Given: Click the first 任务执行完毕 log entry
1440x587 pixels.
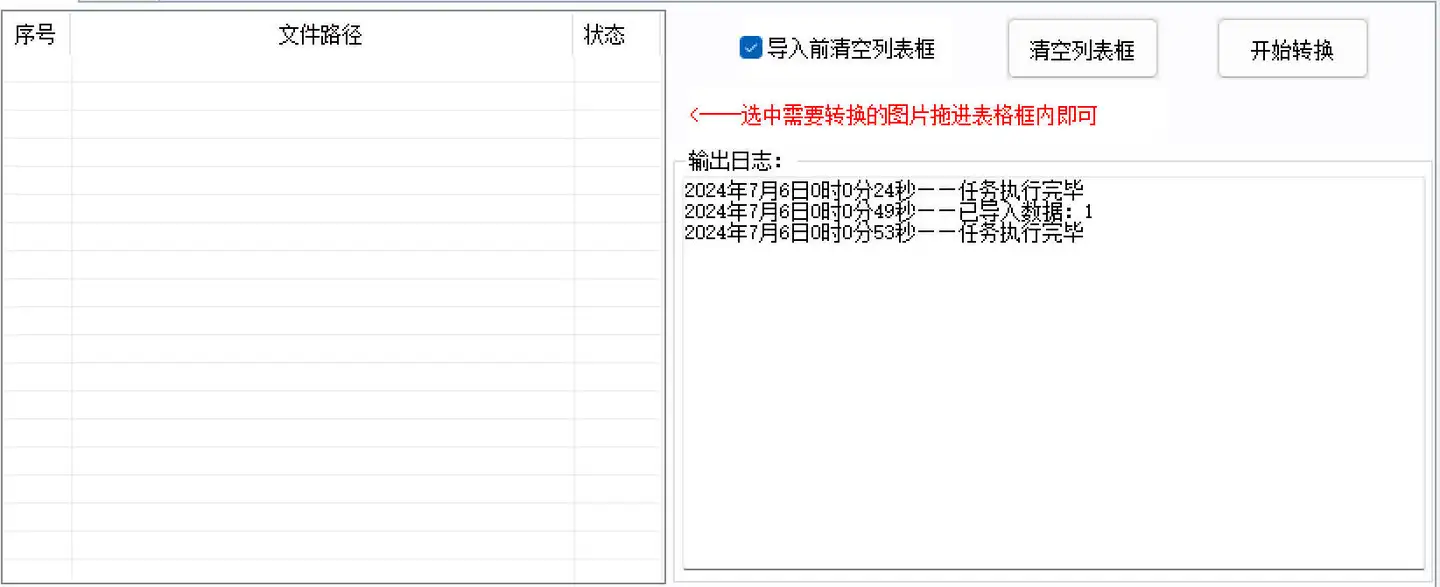Looking at the screenshot, I should pos(884,190).
